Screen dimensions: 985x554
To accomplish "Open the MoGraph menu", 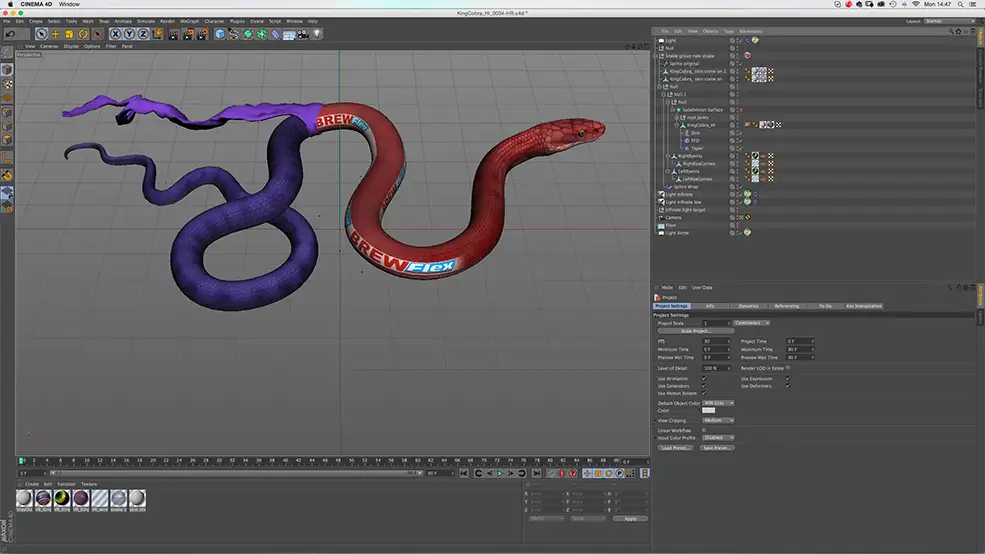I will pyautogui.click(x=189, y=21).
